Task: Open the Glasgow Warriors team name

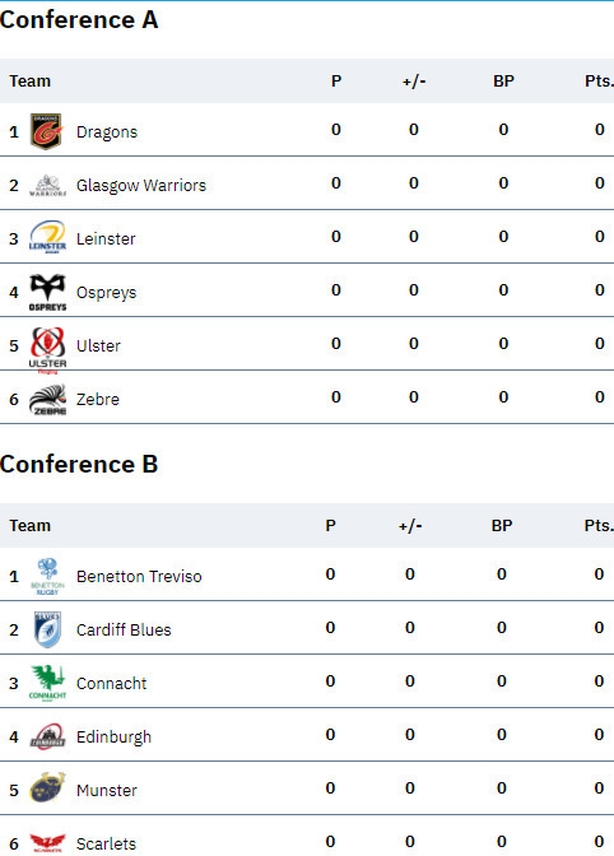Action: [141, 186]
